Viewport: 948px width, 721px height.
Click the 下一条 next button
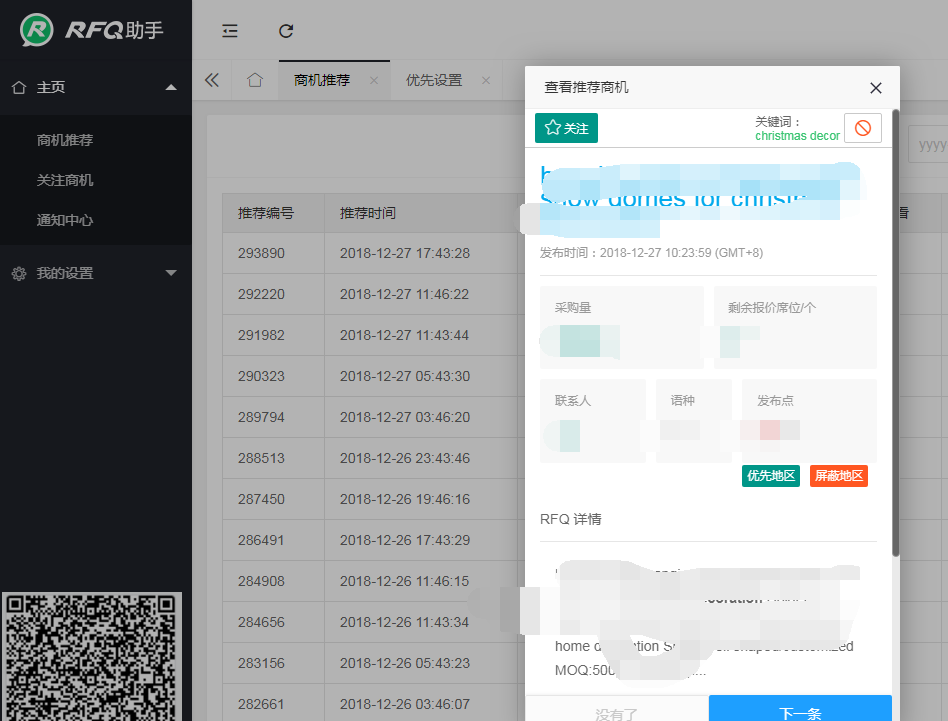(x=800, y=712)
